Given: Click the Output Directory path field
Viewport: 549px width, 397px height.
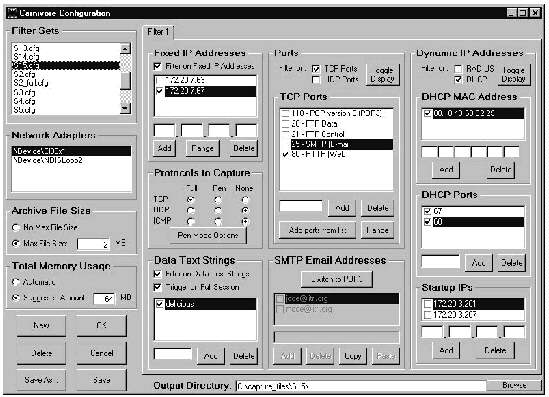Looking at the screenshot, I should tap(361, 386).
